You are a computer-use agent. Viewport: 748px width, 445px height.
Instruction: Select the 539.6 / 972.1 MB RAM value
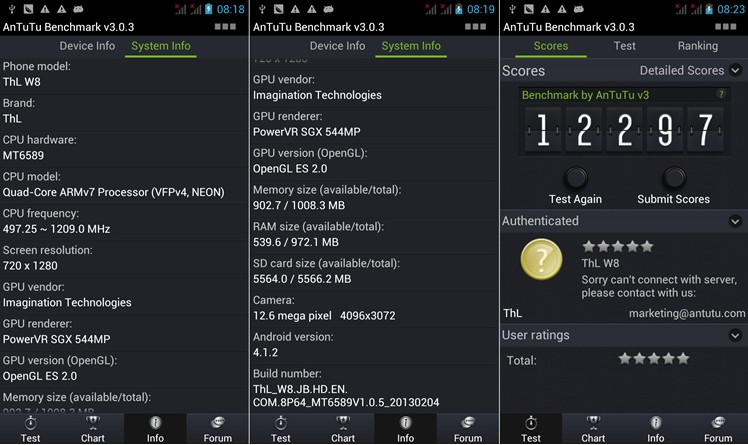tap(296, 242)
